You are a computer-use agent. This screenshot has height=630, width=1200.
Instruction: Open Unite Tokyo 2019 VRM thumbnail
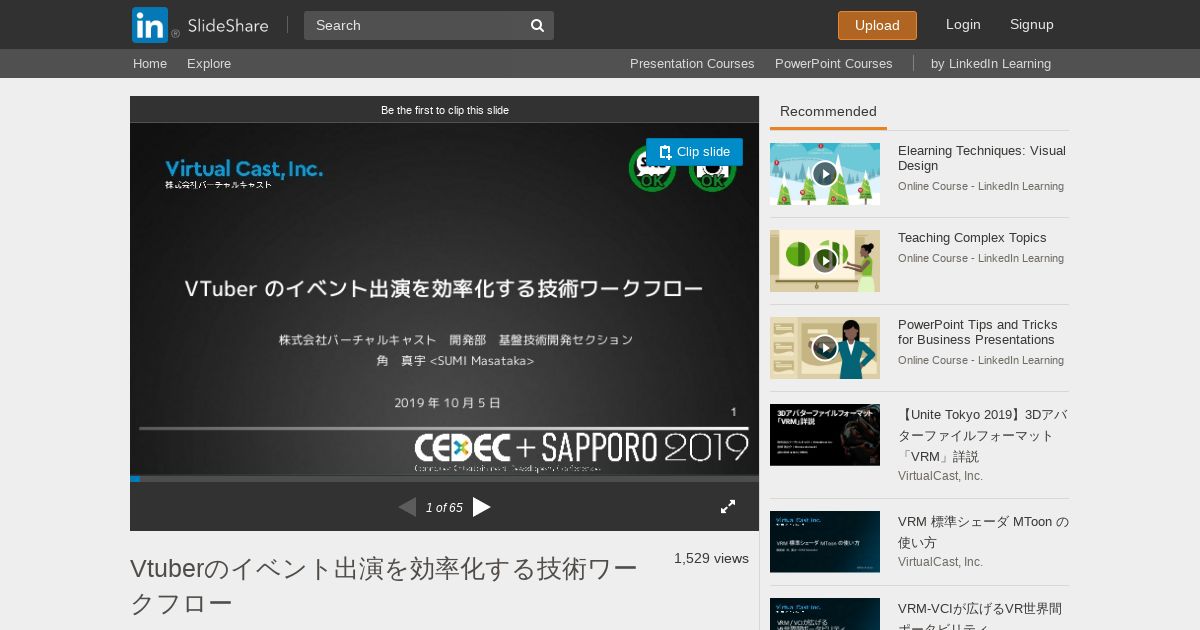pyautogui.click(x=825, y=435)
